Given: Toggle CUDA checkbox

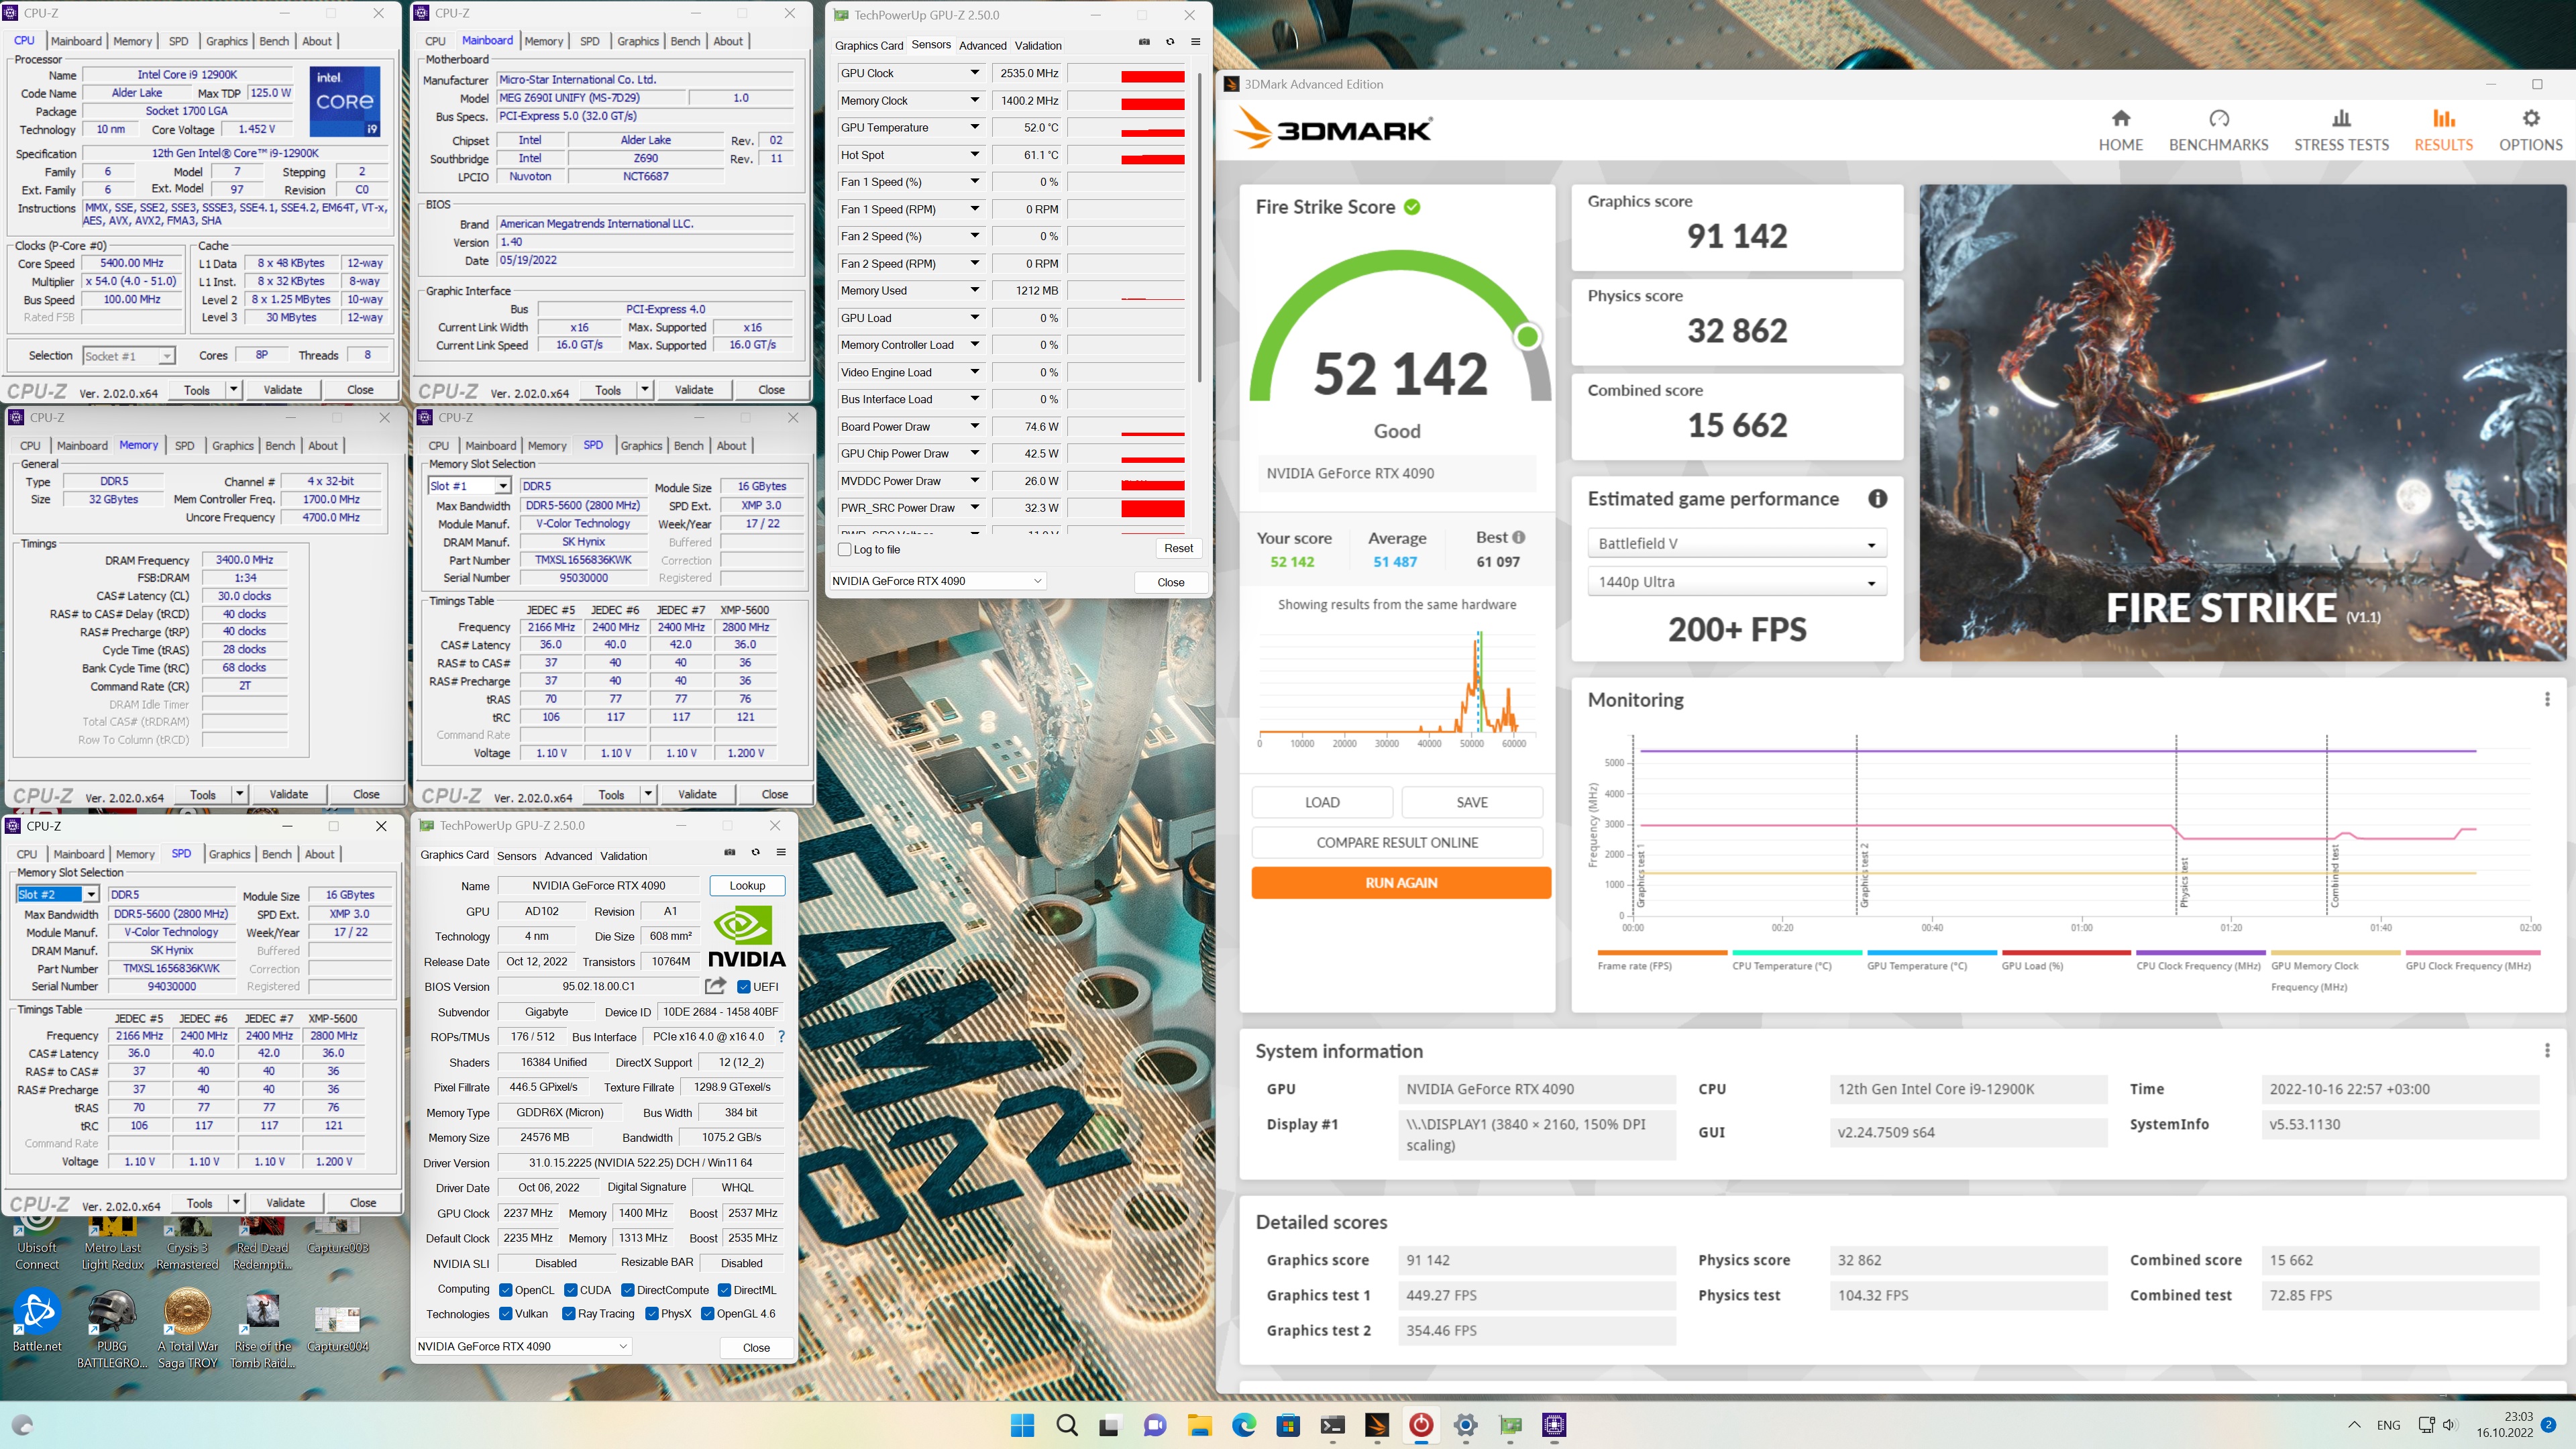Looking at the screenshot, I should pyautogui.click(x=570, y=1290).
